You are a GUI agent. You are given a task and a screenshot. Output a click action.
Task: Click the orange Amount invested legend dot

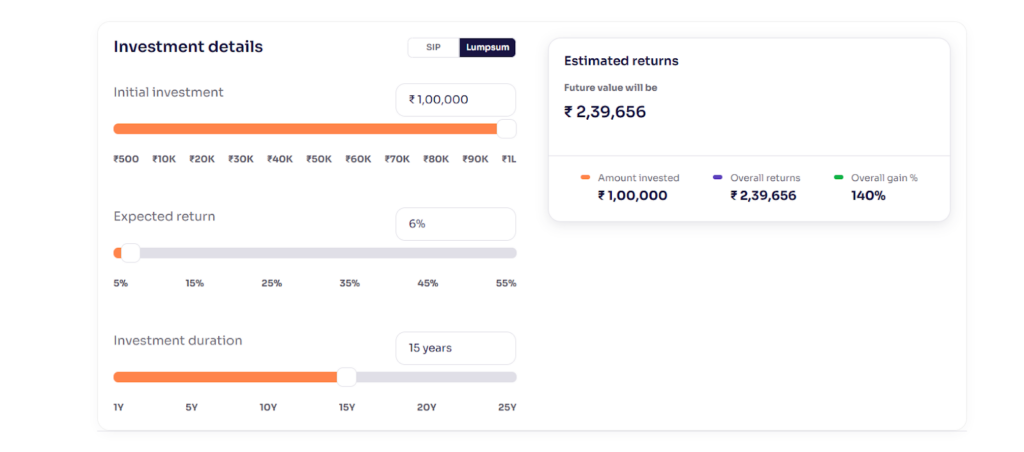click(585, 177)
